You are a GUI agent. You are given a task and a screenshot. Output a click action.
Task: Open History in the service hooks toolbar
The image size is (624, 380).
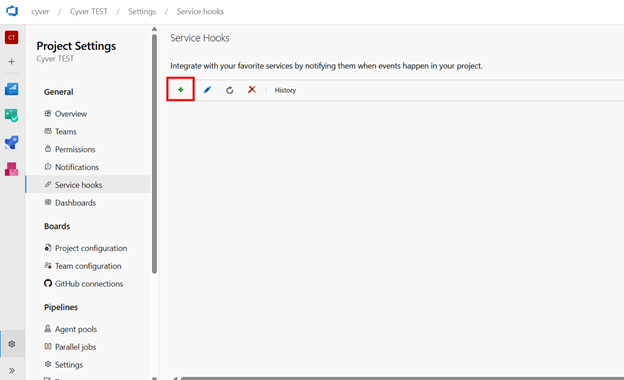[x=285, y=90]
